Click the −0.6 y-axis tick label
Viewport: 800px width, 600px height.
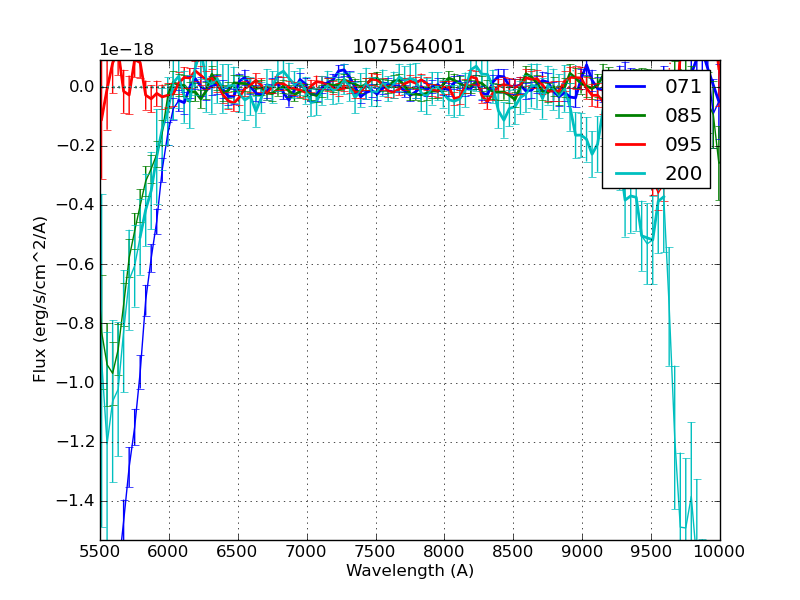pos(75,265)
